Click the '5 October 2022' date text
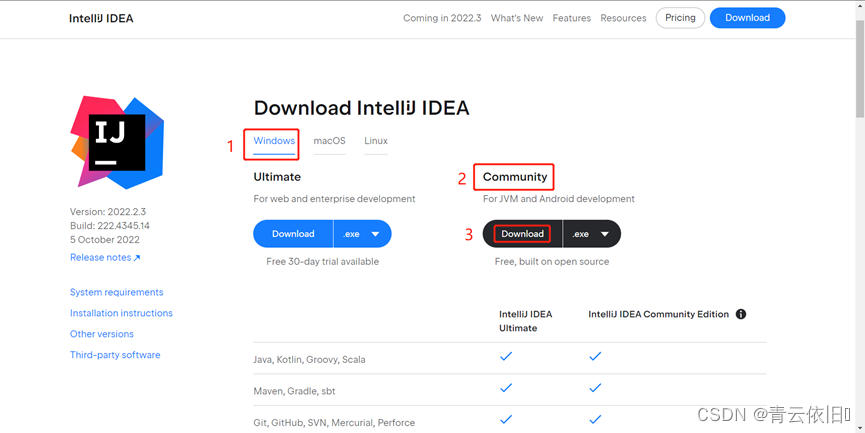The width and height of the screenshot is (865, 433). (x=105, y=239)
